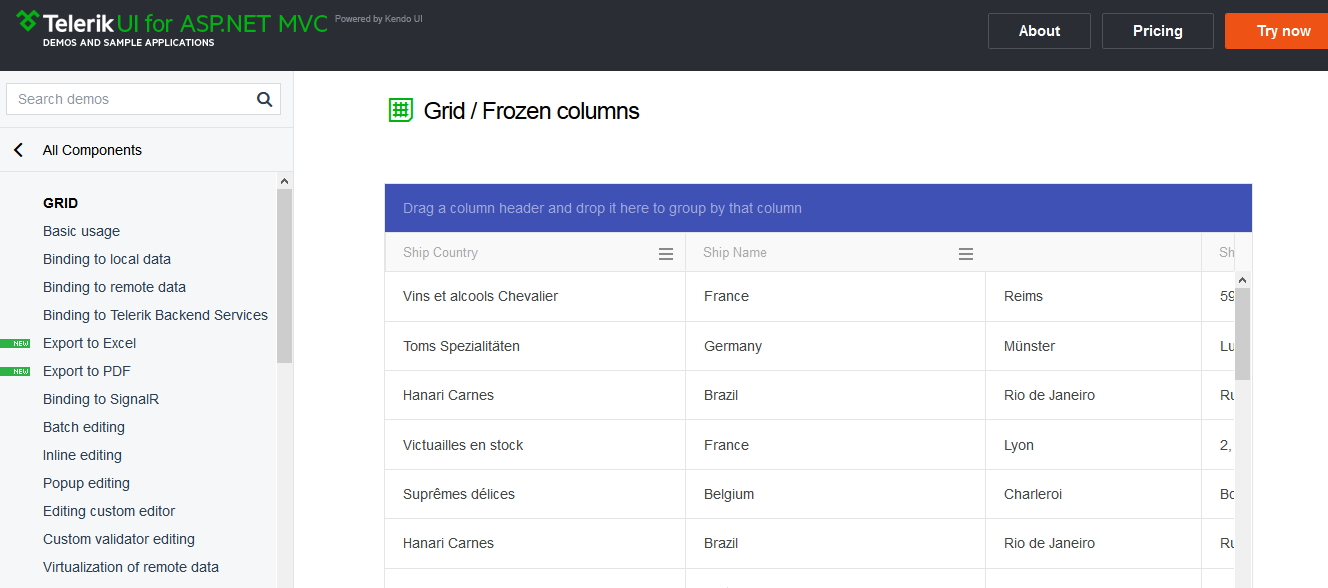Click the search magnifier icon
Viewport: 1328px width, 588px height.
pos(264,99)
